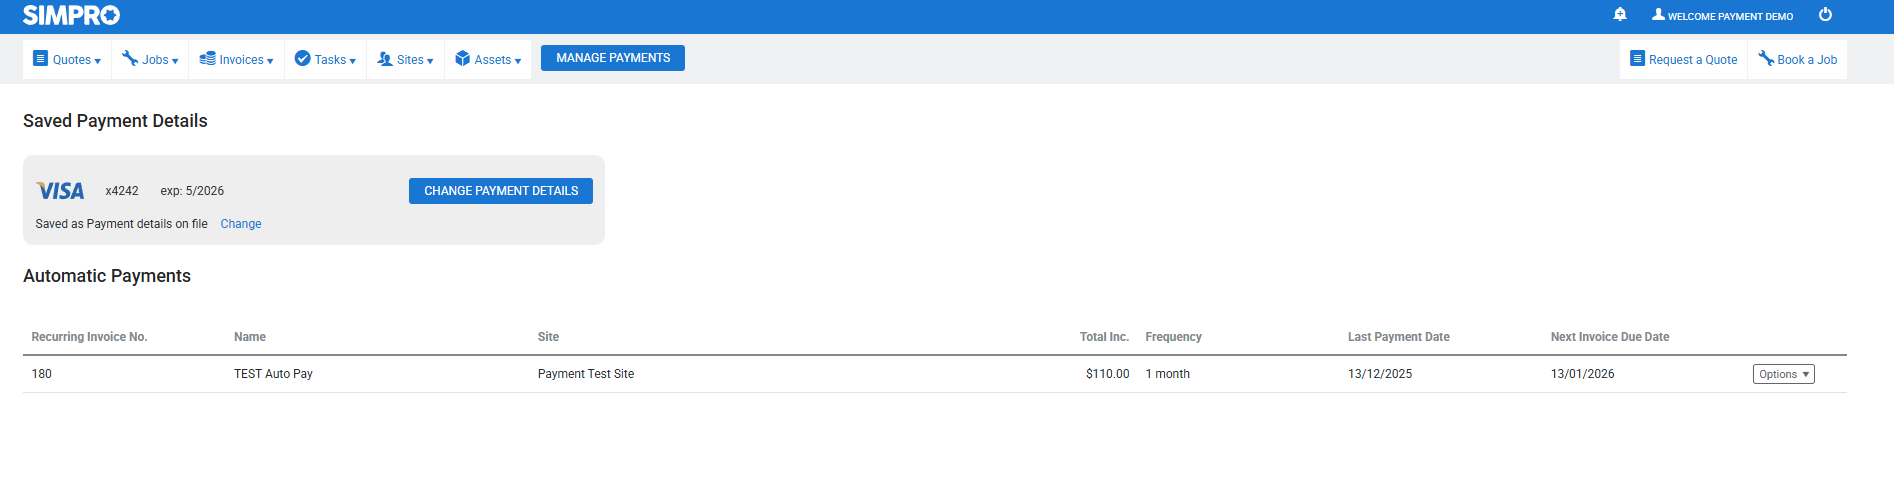Click the Visa card logo
This screenshot has height=498, width=1894.
click(x=60, y=191)
